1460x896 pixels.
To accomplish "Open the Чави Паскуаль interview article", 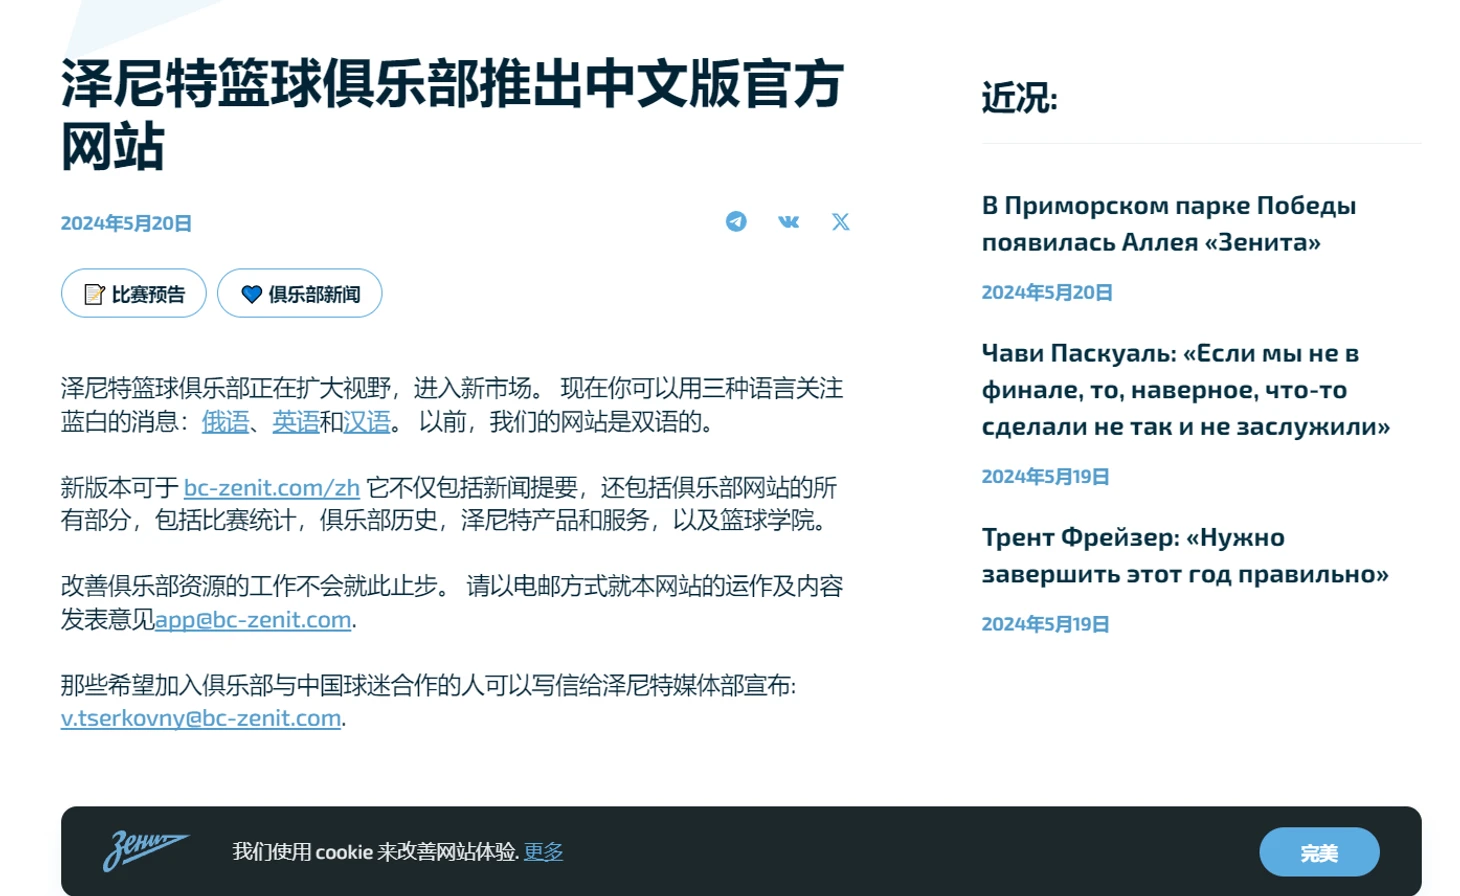I will coord(1185,389).
